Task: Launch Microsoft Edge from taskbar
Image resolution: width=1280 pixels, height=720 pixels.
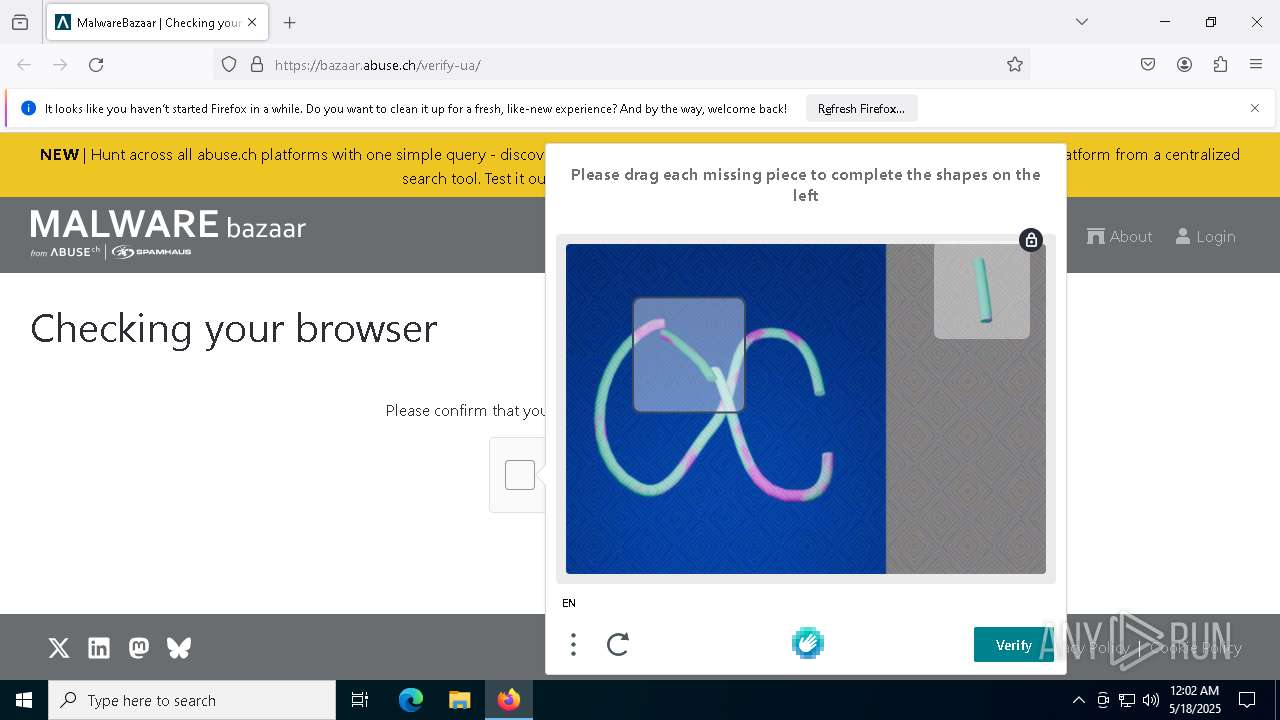Action: tap(411, 700)
